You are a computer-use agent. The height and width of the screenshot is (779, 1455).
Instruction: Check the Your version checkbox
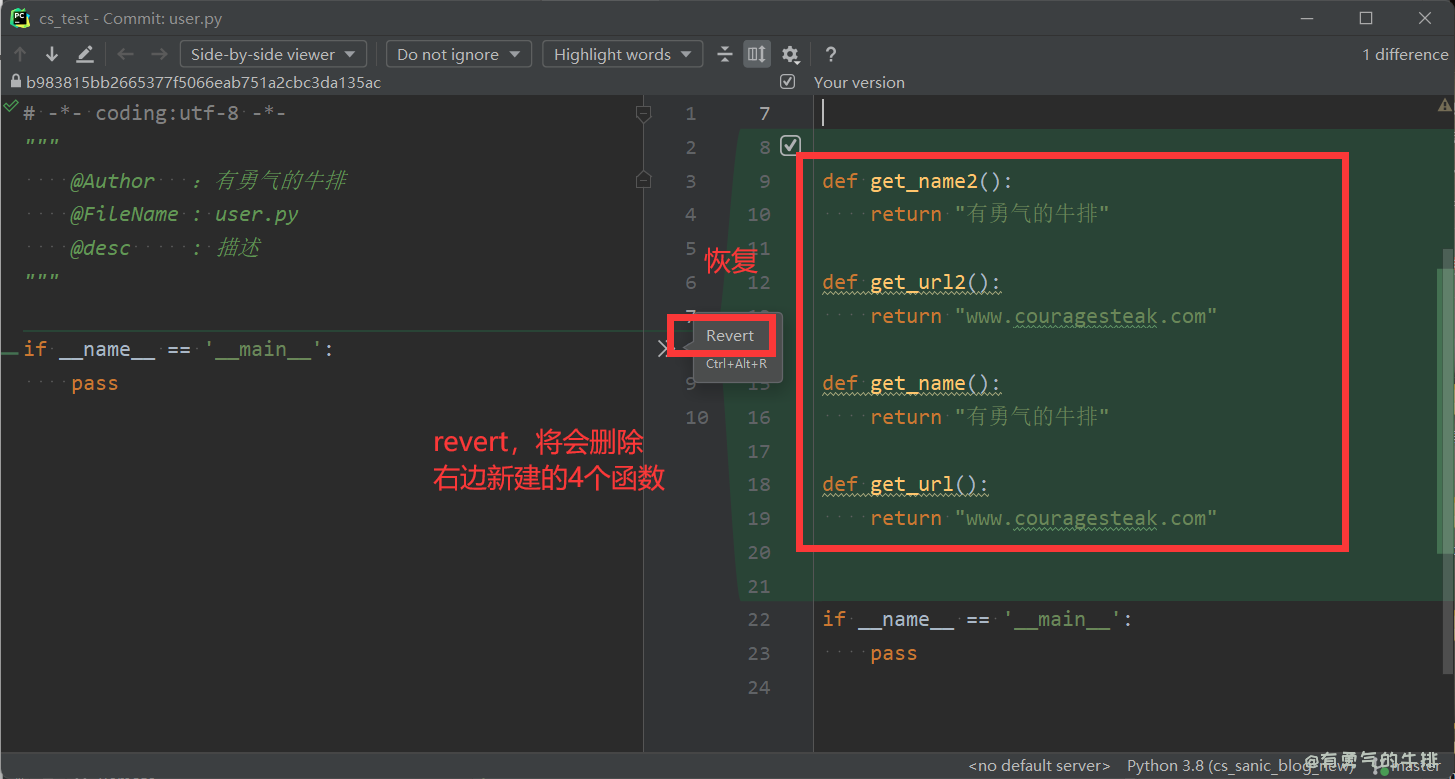[787, 82]
